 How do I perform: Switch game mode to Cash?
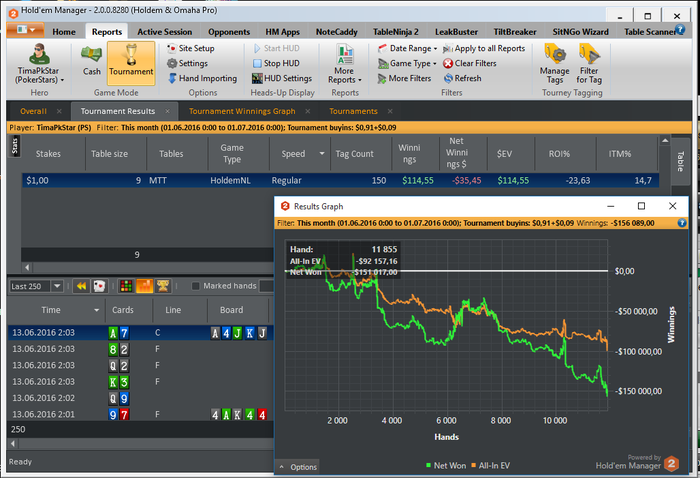pos(92,60)
